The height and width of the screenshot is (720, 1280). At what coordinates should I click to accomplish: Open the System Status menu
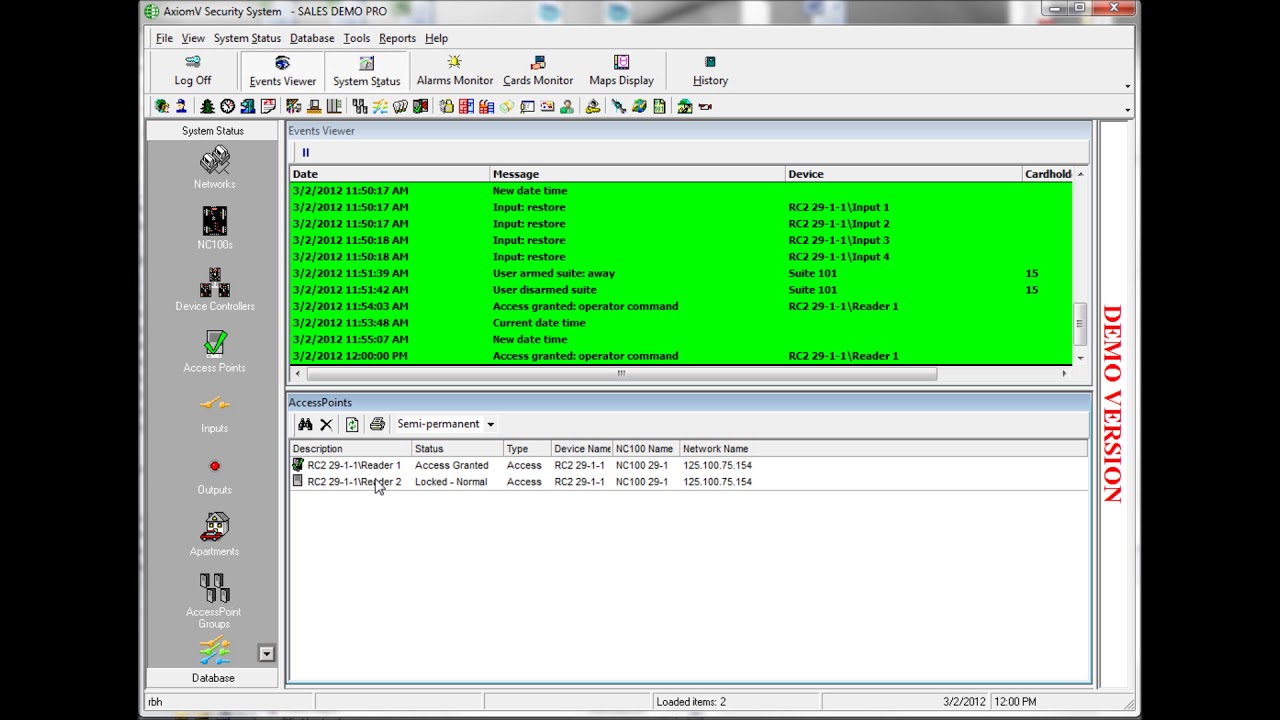(x=247, y=38)
